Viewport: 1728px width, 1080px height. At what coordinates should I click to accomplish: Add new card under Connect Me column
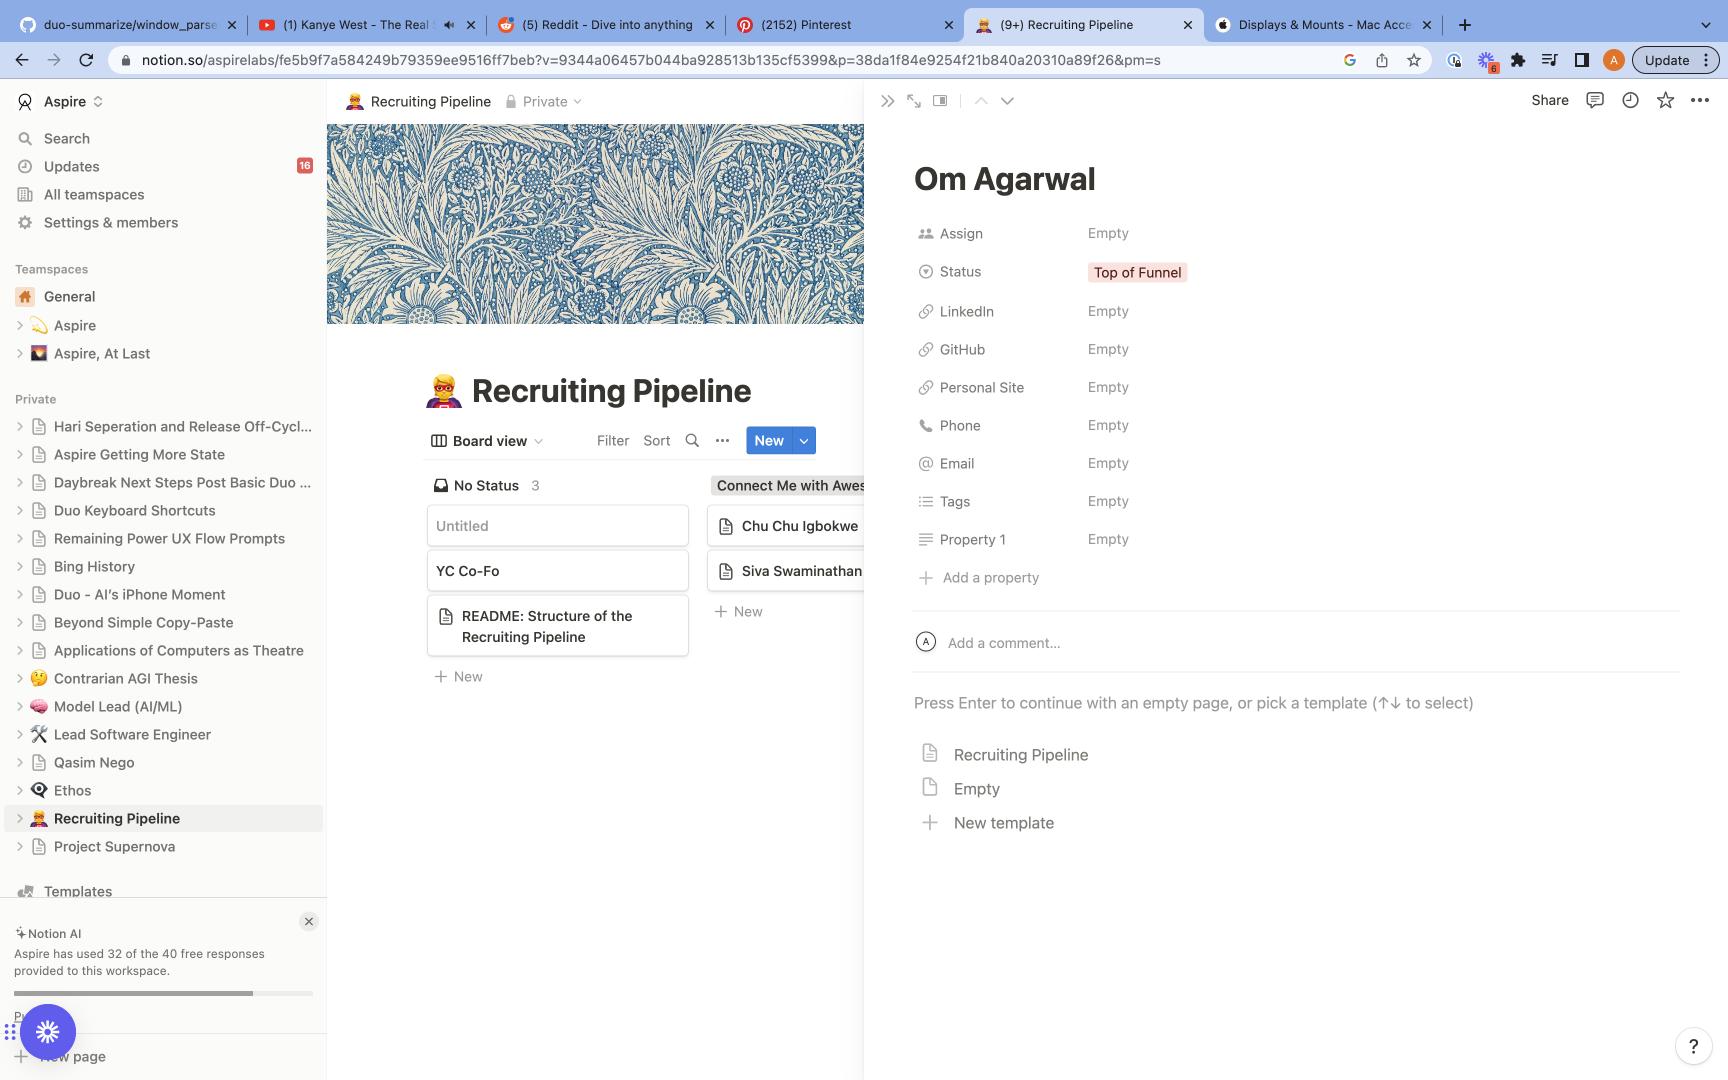coord(739,612)
